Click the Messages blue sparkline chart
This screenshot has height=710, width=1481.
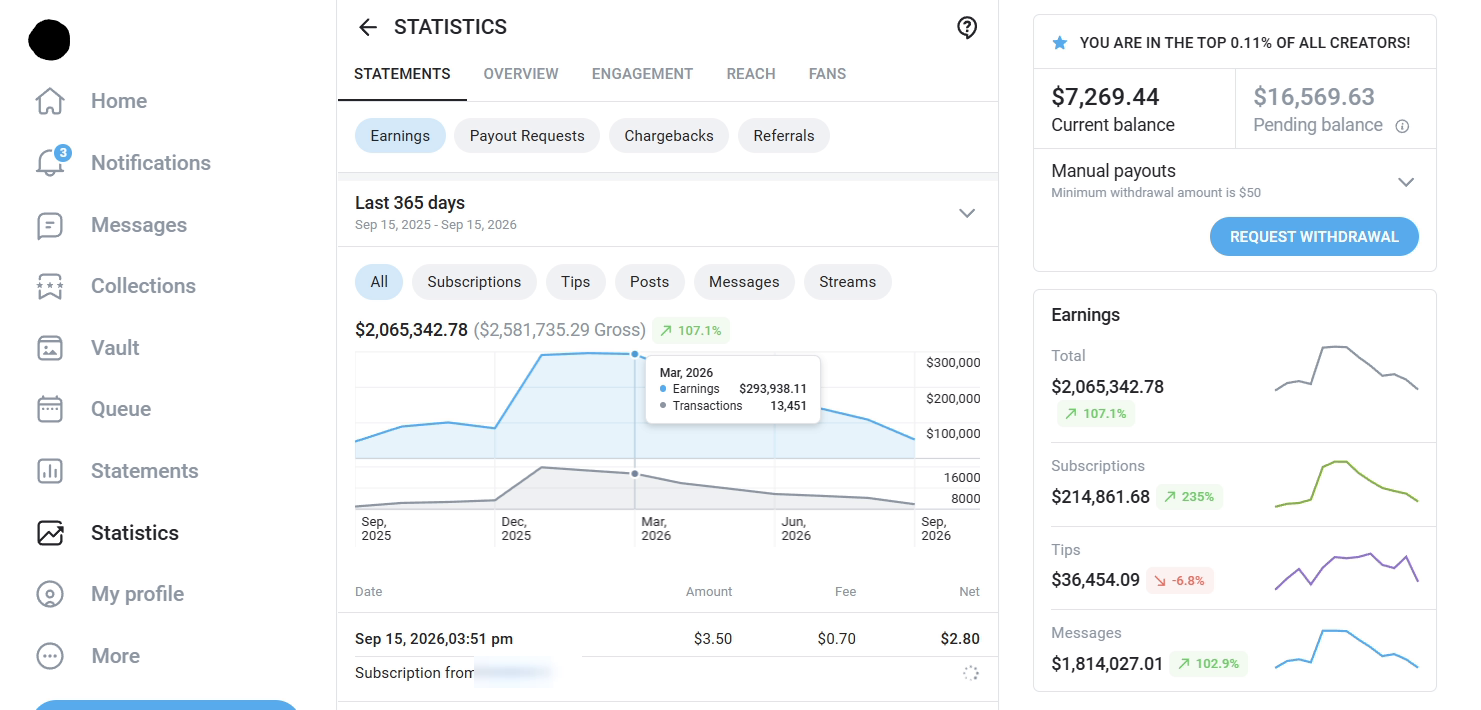click(1347, 649)
